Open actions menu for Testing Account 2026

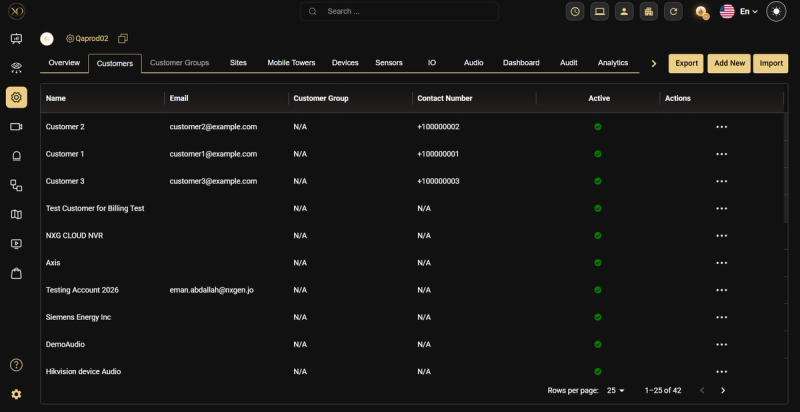(721, 290)
